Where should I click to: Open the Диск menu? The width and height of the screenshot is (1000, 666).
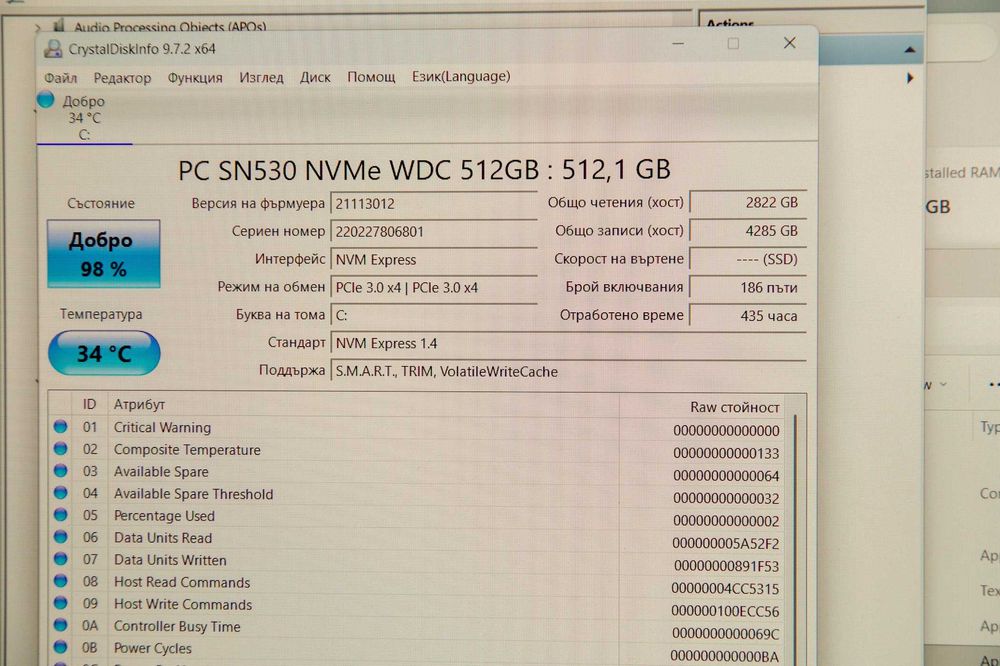(315, 77)
